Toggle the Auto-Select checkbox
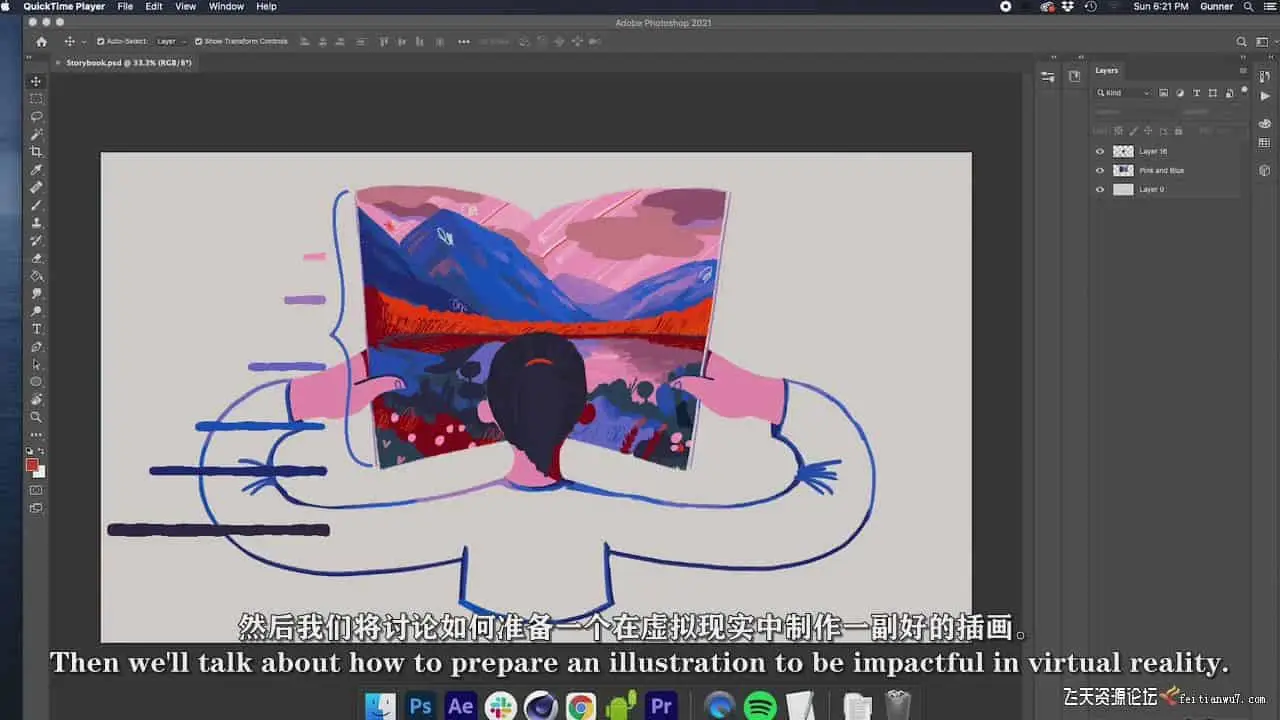 pos(100,42)
